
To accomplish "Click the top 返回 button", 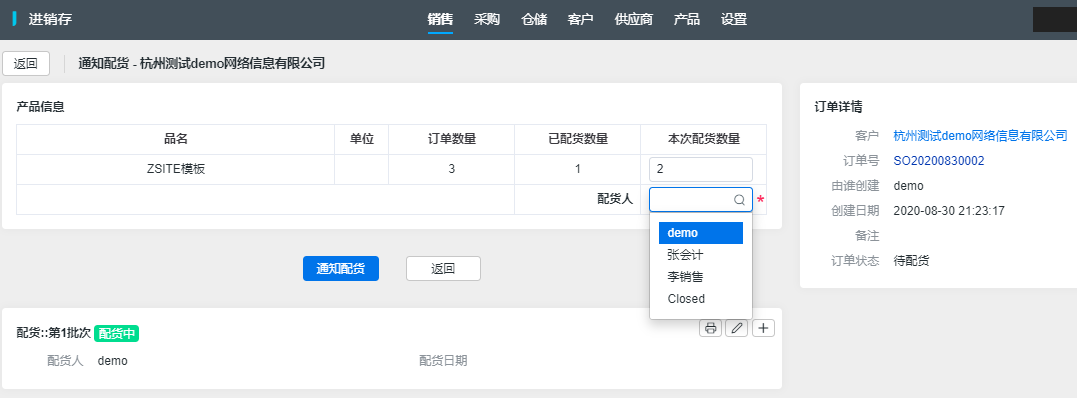I will coord(26,63).
